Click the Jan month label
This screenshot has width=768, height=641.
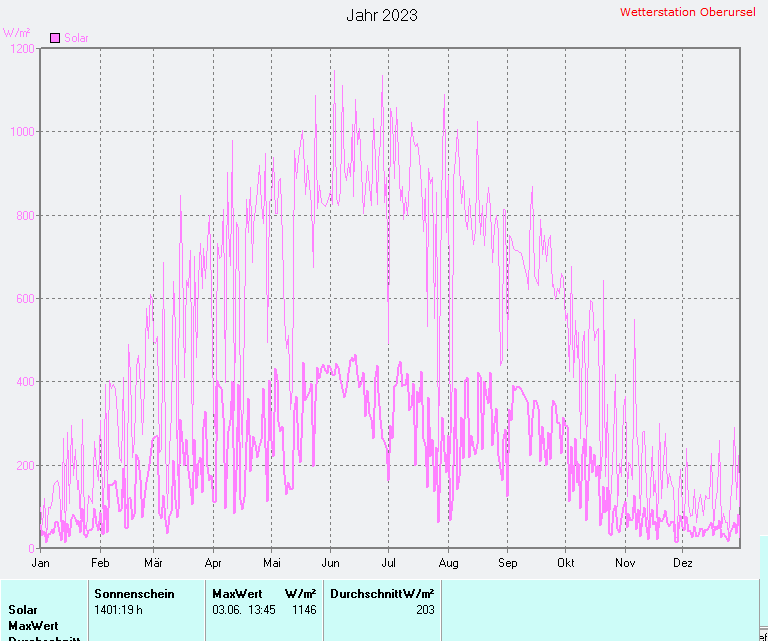40,563
